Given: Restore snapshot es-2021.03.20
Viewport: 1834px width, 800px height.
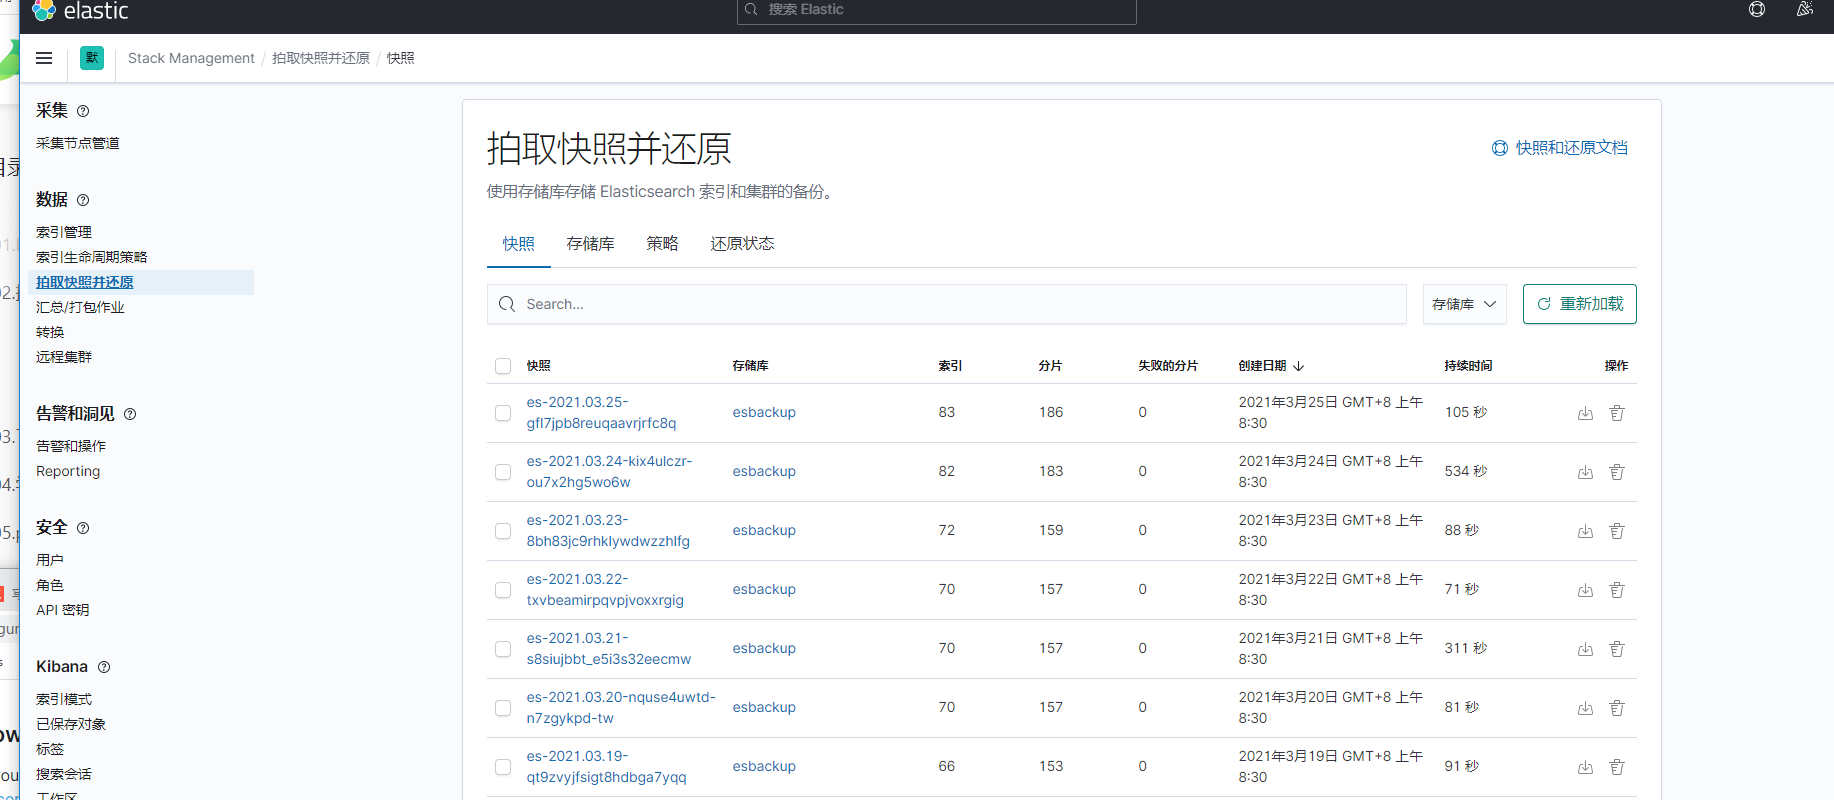Looking at the screenshot, I should coord(1585,708).
